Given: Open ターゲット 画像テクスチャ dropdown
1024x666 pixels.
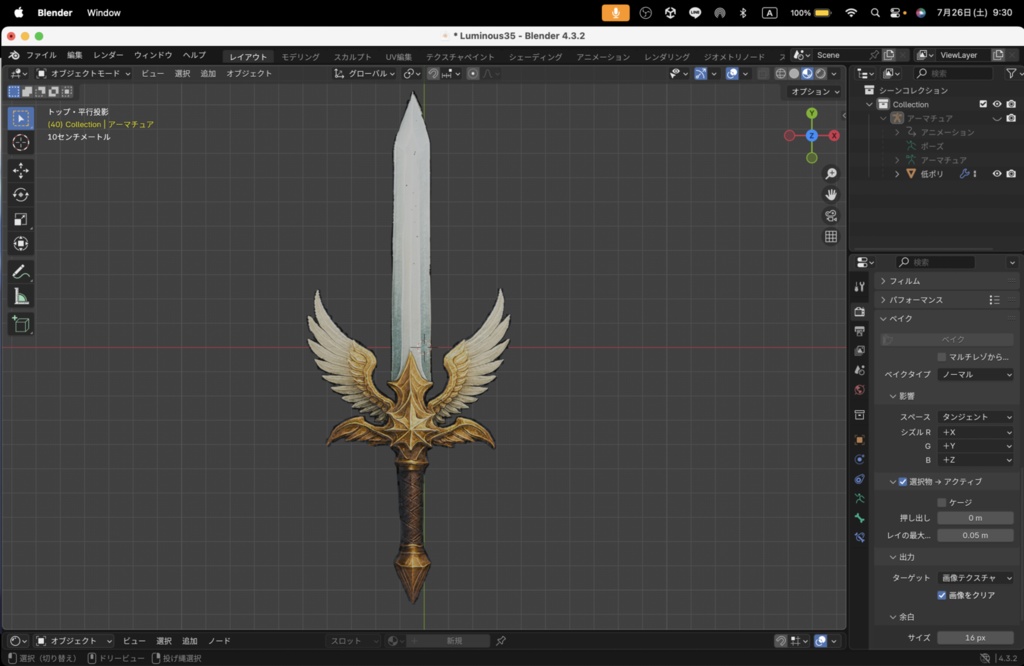Looking at the screenshot, I should pos(976,578).
